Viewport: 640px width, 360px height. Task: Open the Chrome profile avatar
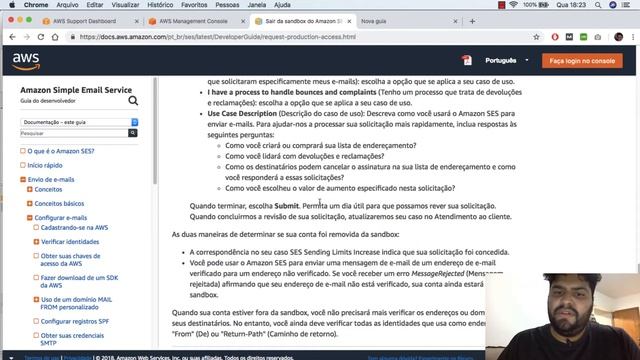[x=618, y=37]
